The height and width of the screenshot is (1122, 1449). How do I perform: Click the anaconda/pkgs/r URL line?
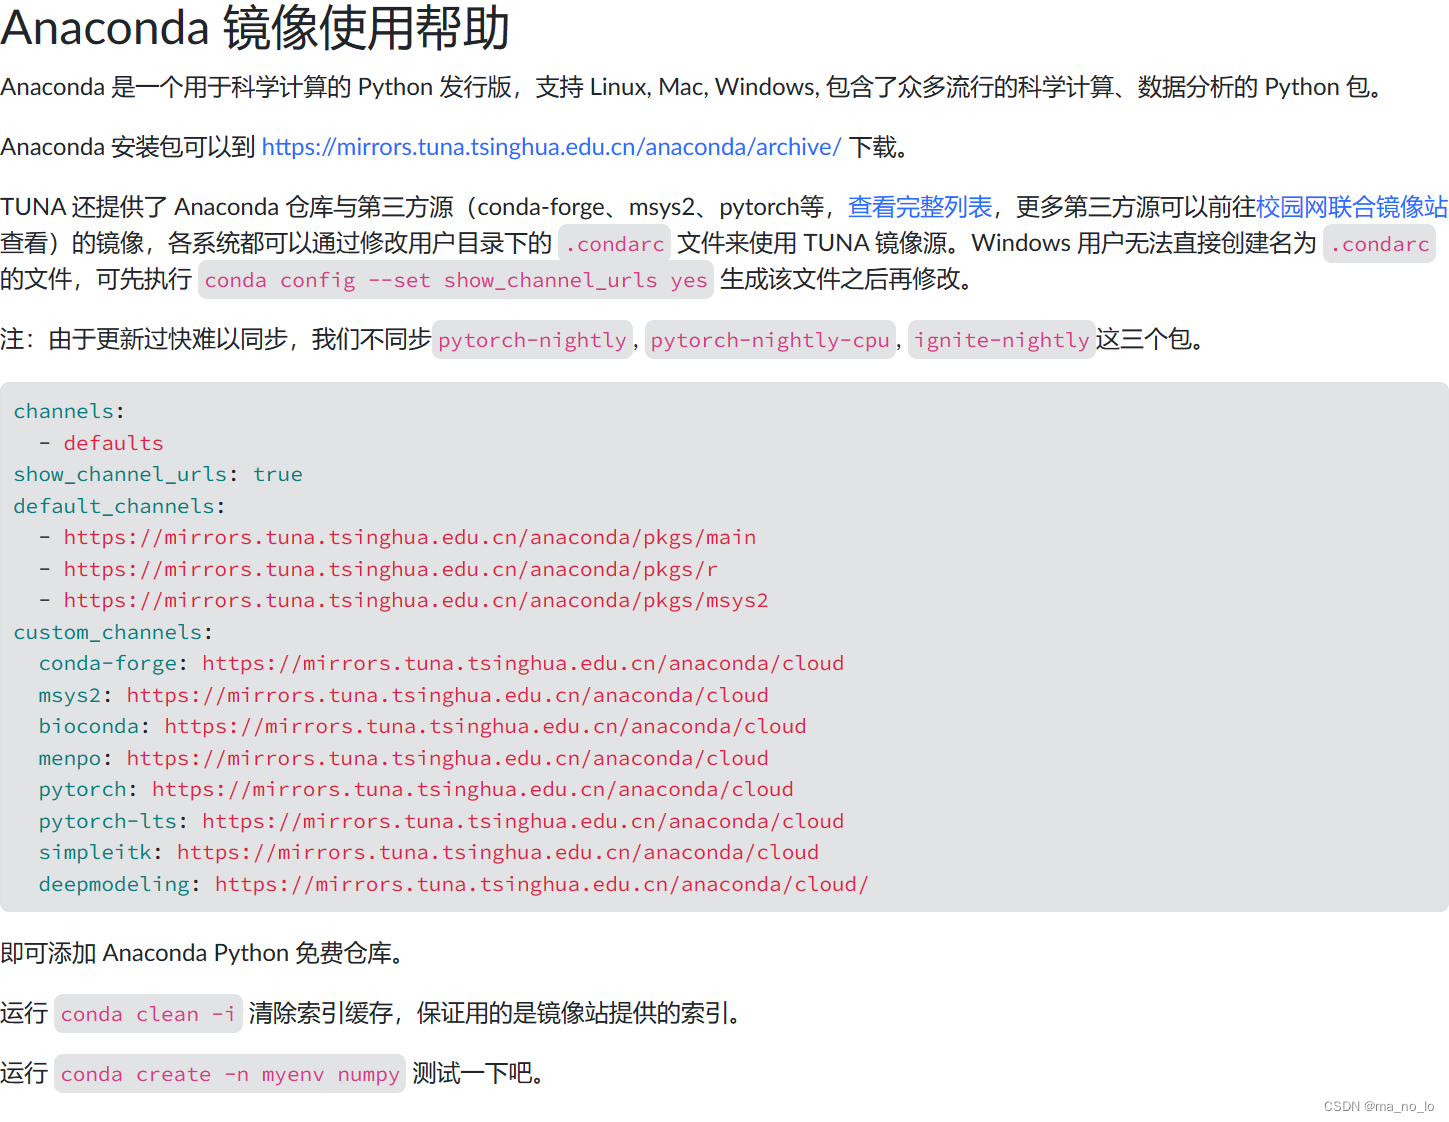tap(378, 569)
